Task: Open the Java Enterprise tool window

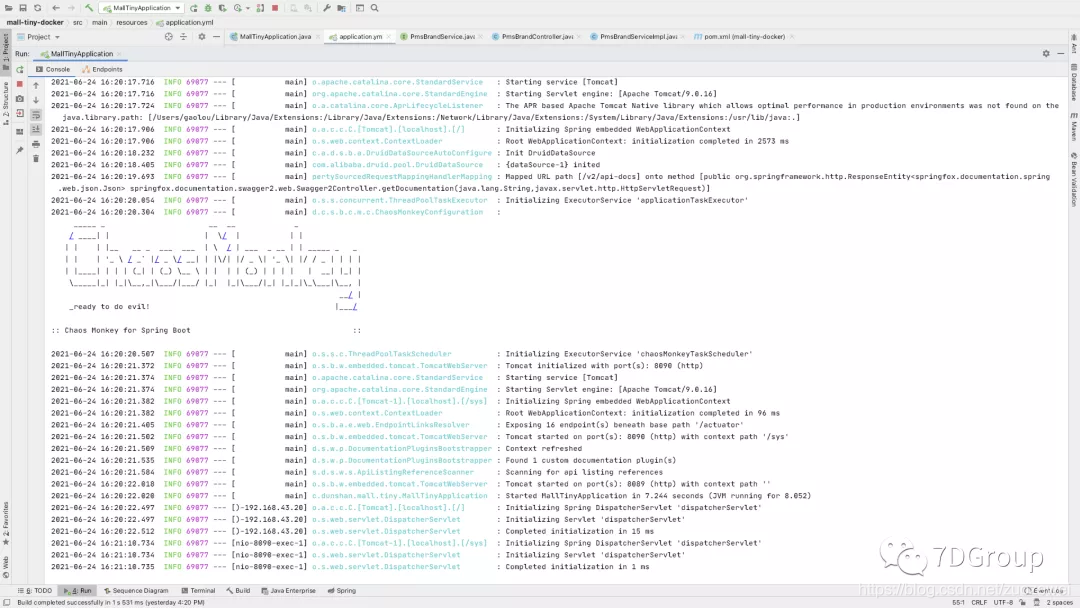Action: [x=289, y=591]
